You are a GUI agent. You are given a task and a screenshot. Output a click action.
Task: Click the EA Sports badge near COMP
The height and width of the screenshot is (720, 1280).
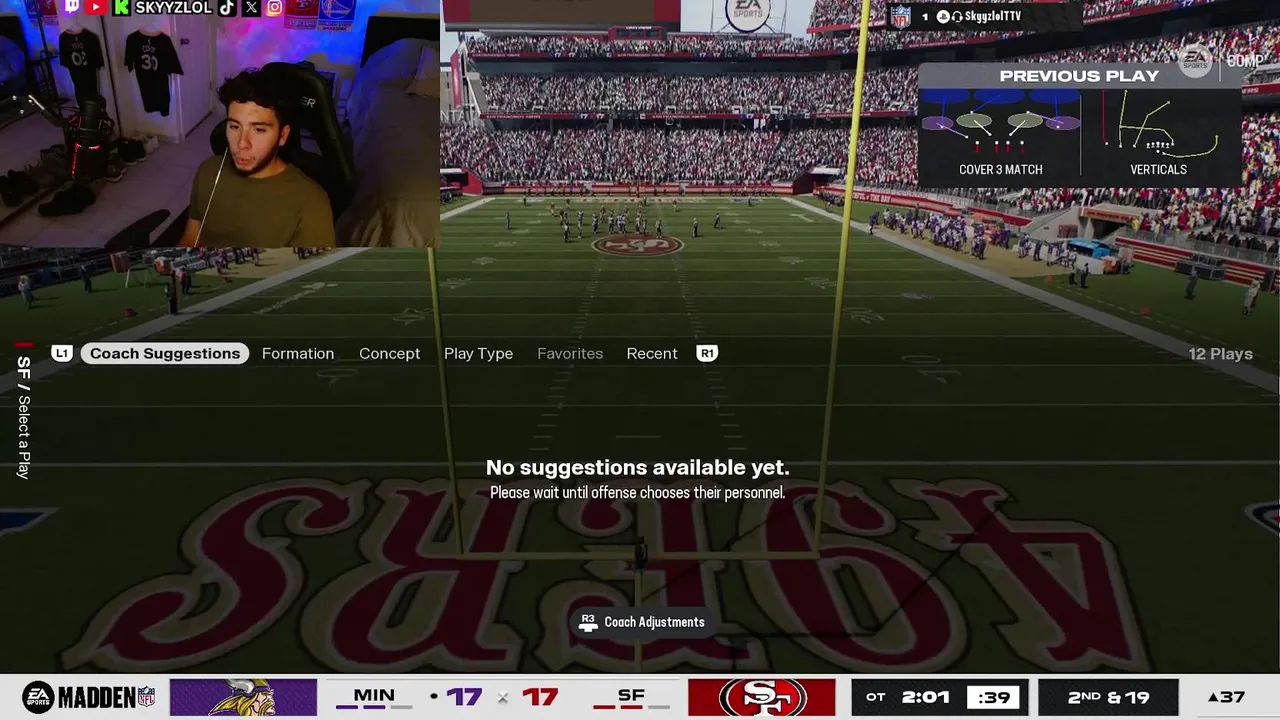tap(1195, 61)
